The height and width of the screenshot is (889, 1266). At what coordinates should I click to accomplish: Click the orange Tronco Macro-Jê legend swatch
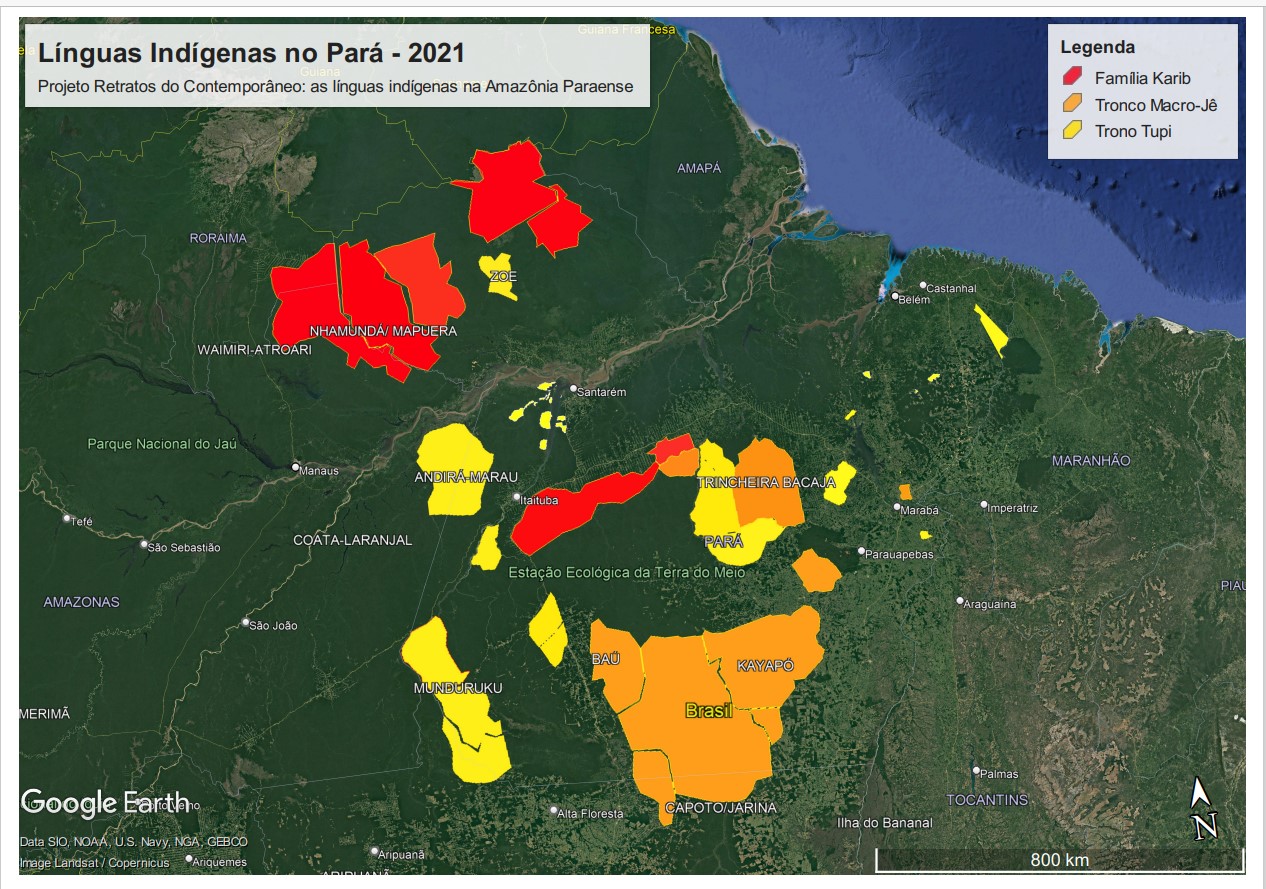click(1073, 104)
